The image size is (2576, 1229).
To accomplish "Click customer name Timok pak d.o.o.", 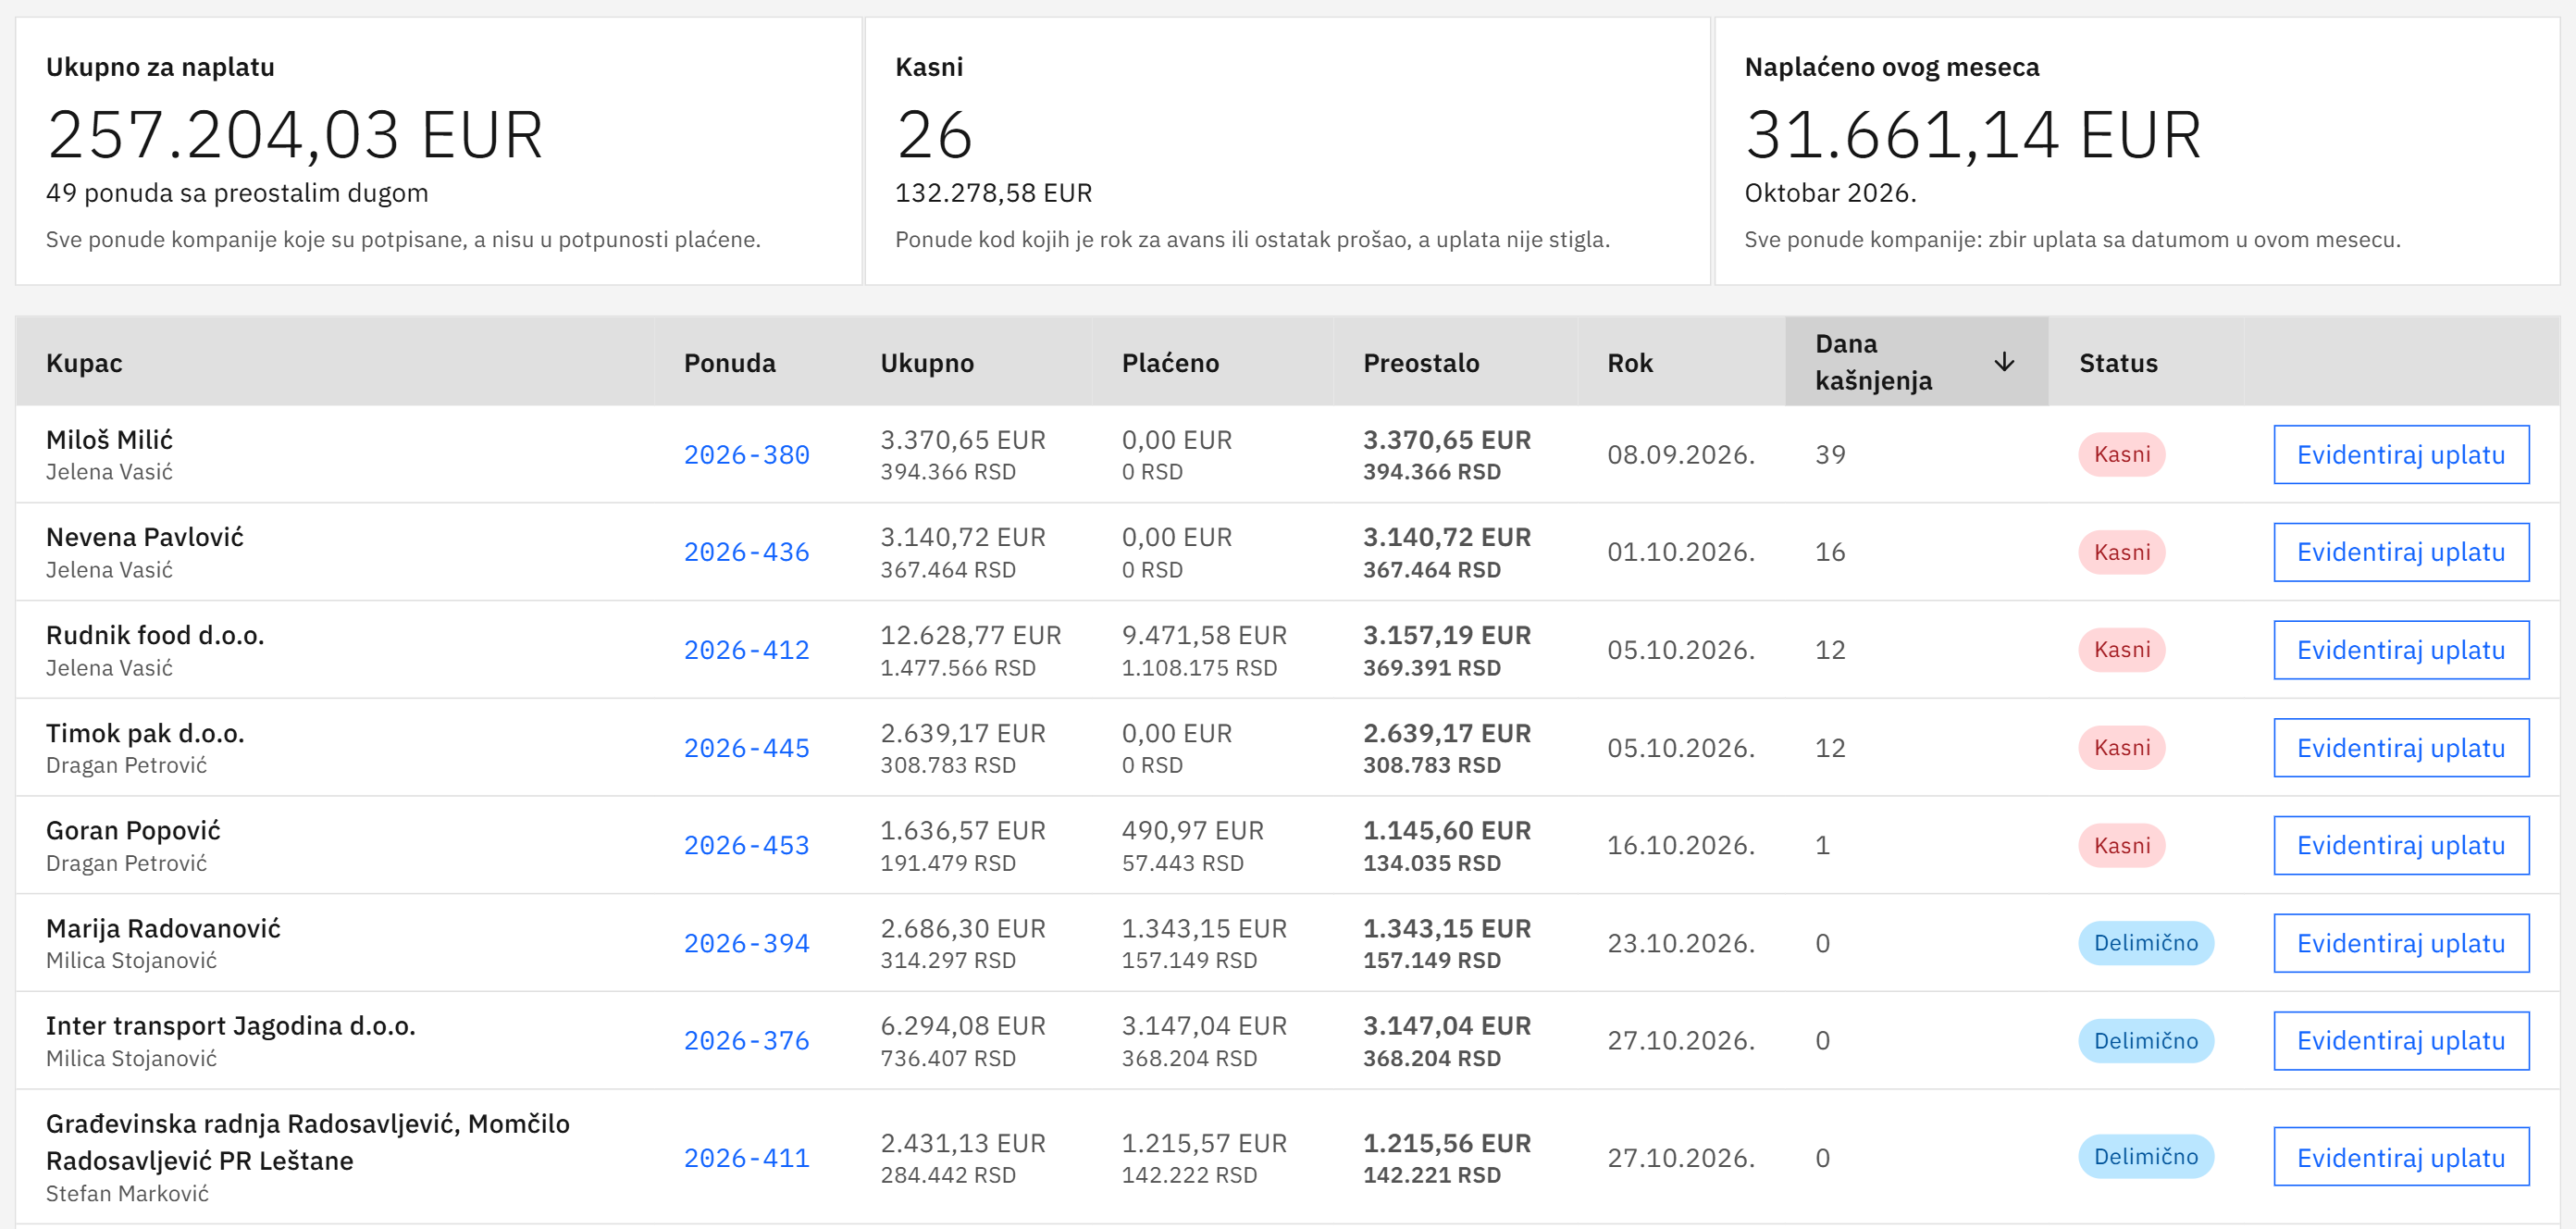I will [145, 733].
